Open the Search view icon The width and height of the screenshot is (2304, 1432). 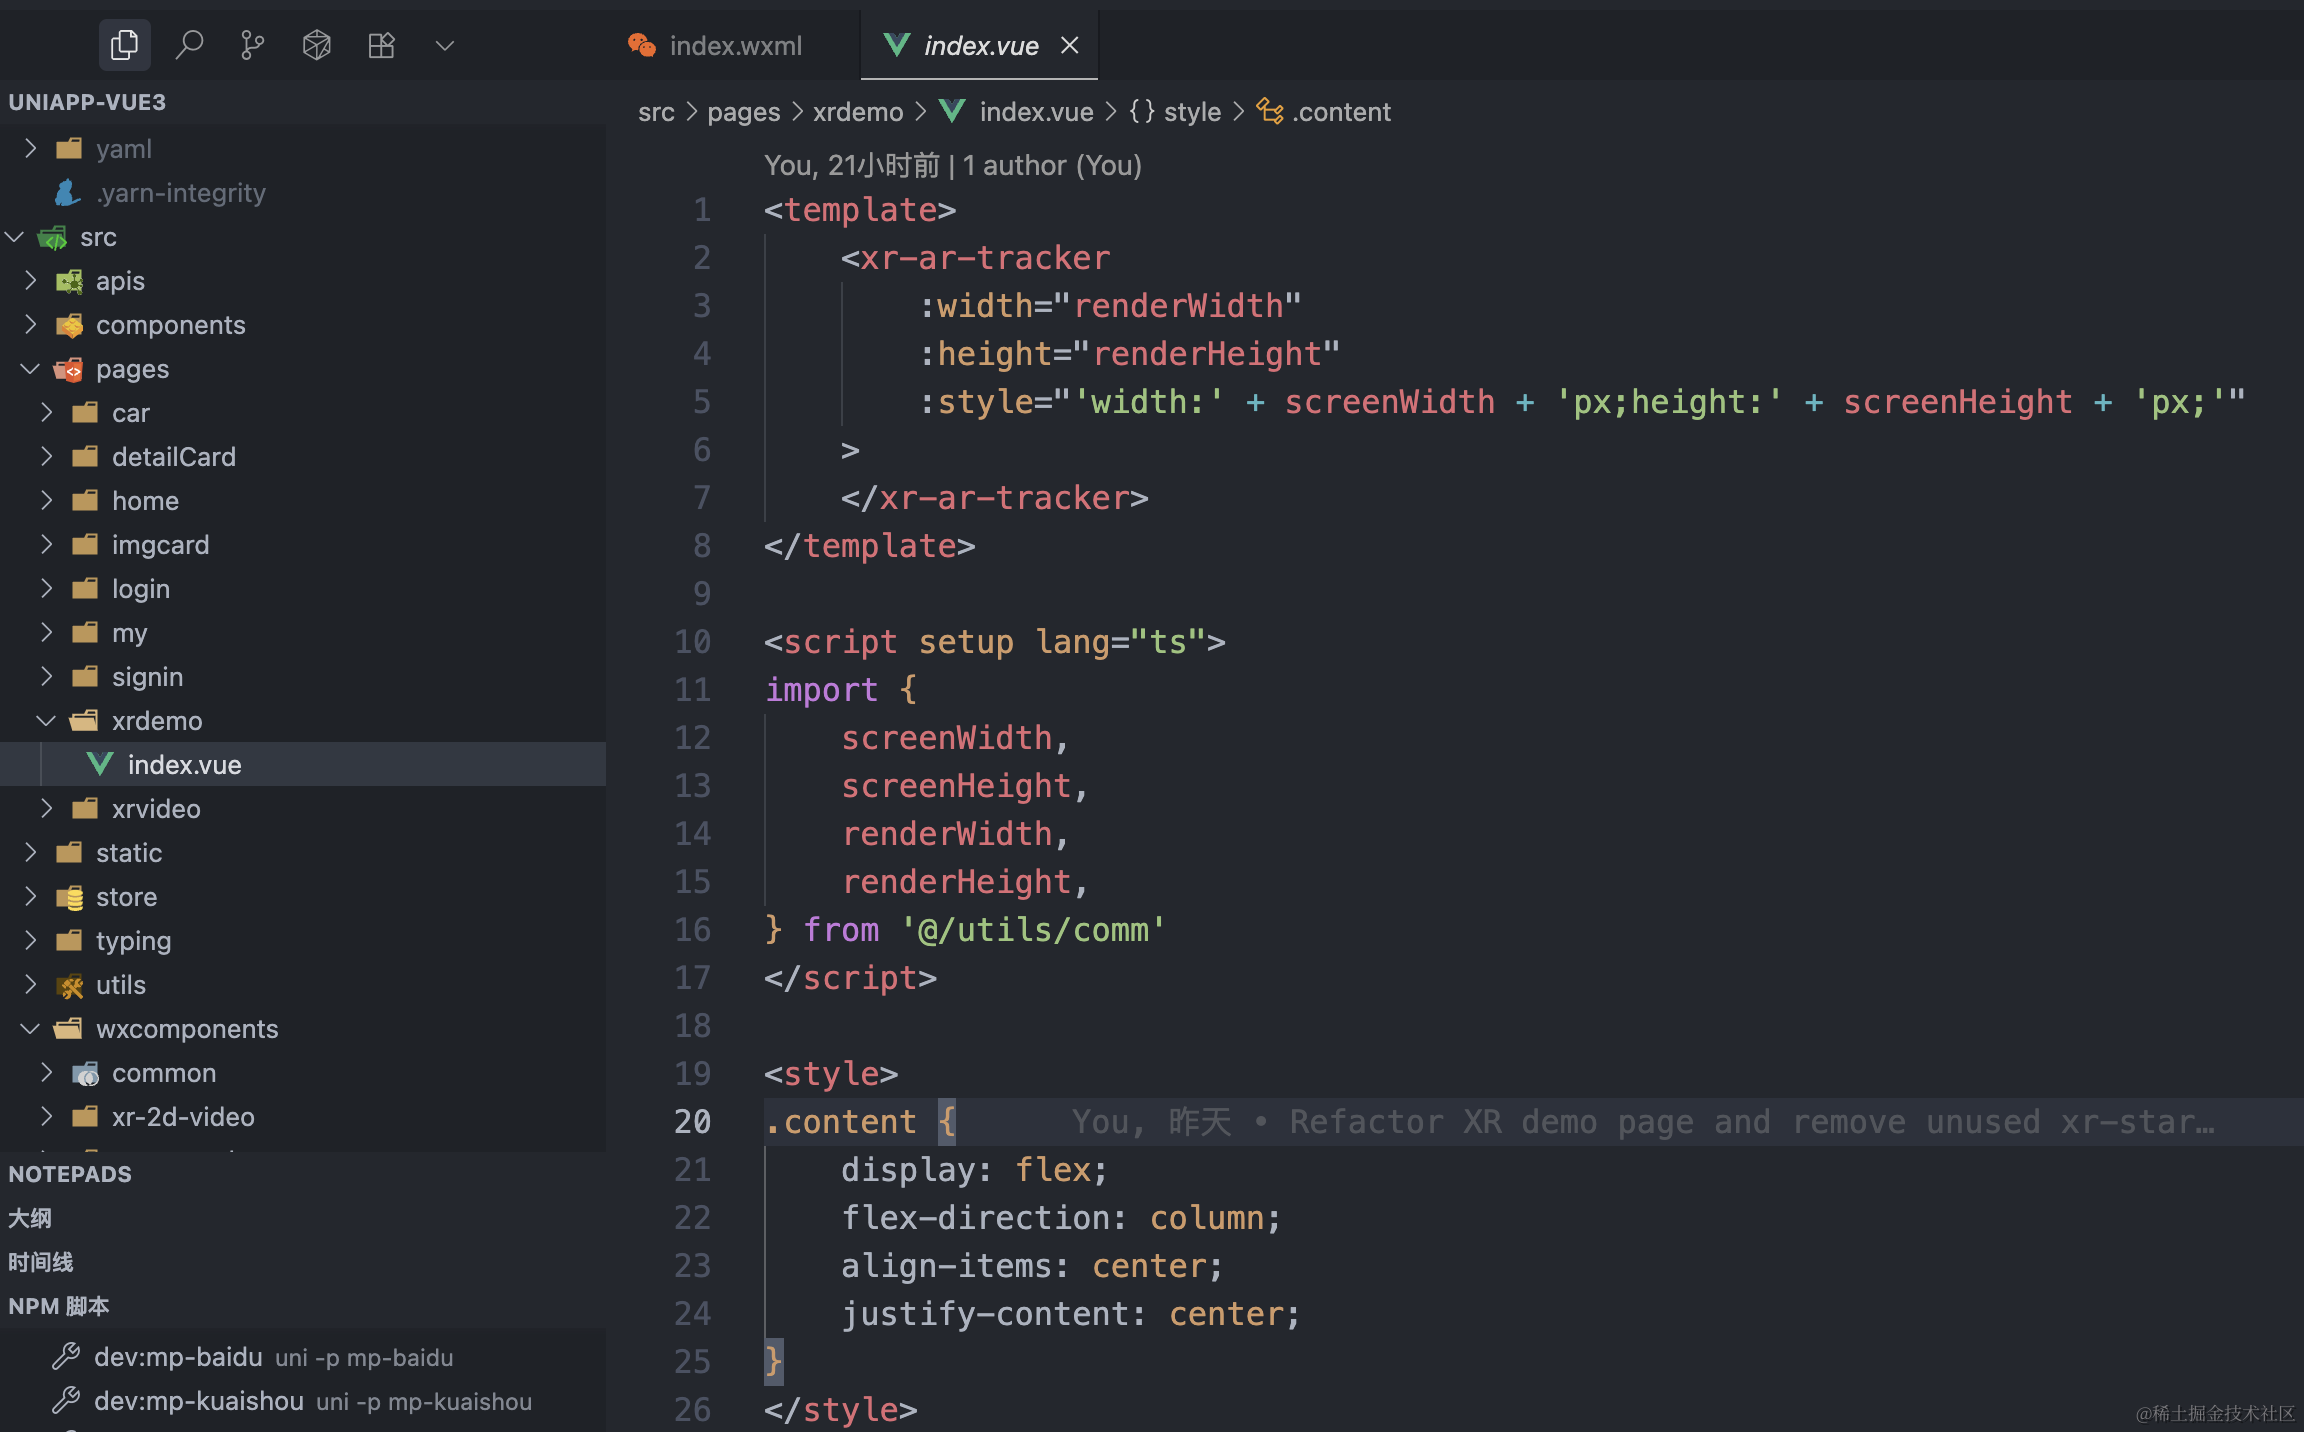[x=189, y=45]
